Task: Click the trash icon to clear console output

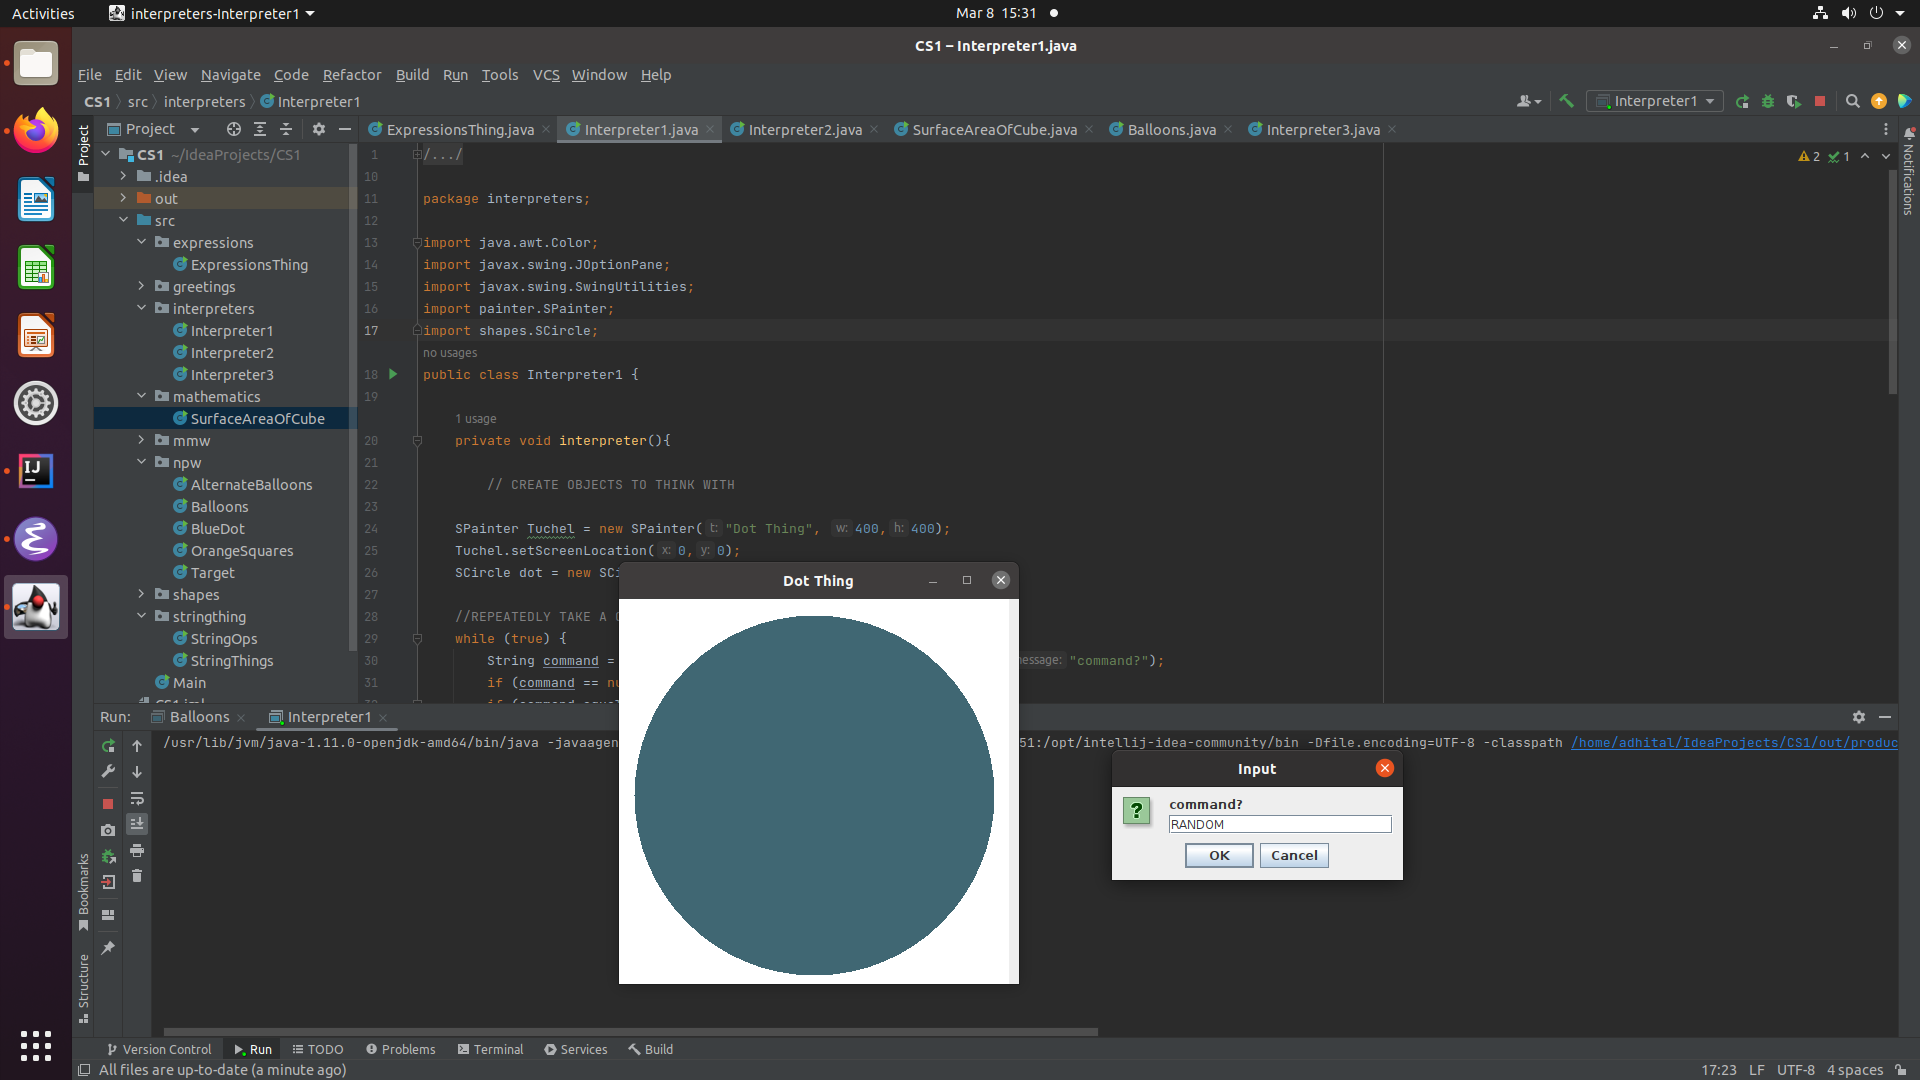Action: (x=137, y=876)
